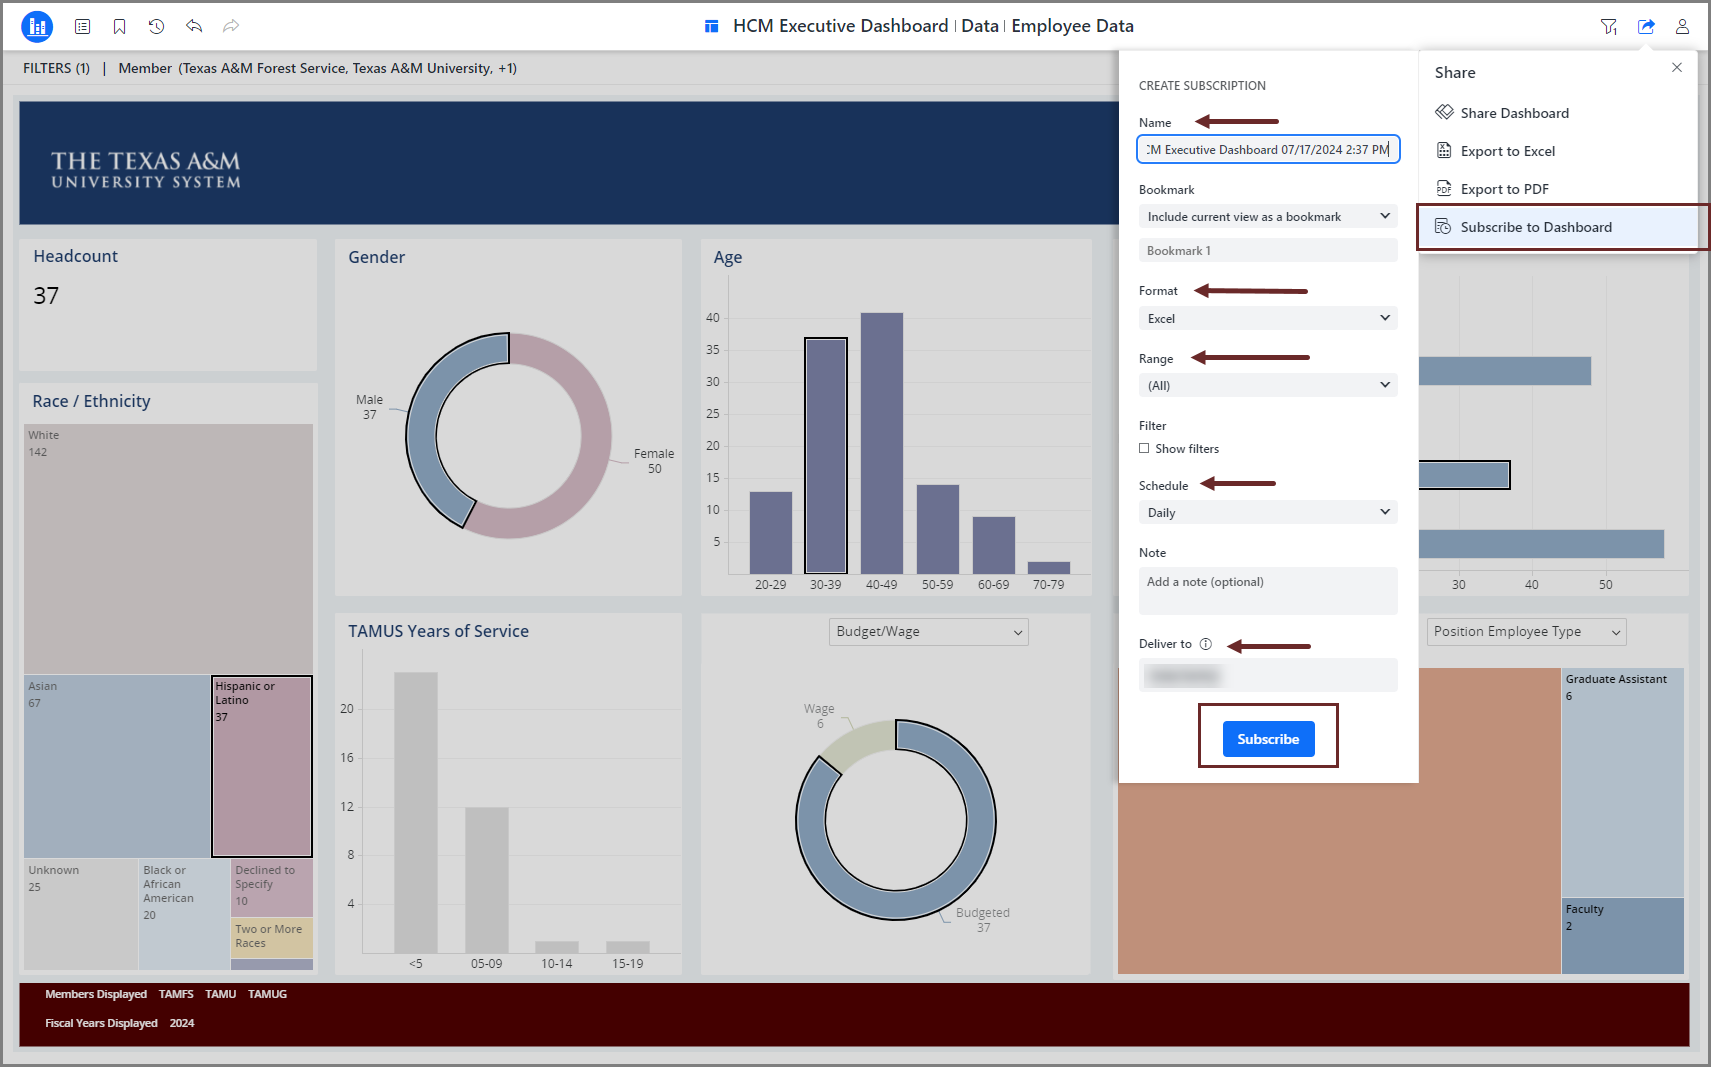
Task: Click the subscription Name input field
Action: (1267, 150)
